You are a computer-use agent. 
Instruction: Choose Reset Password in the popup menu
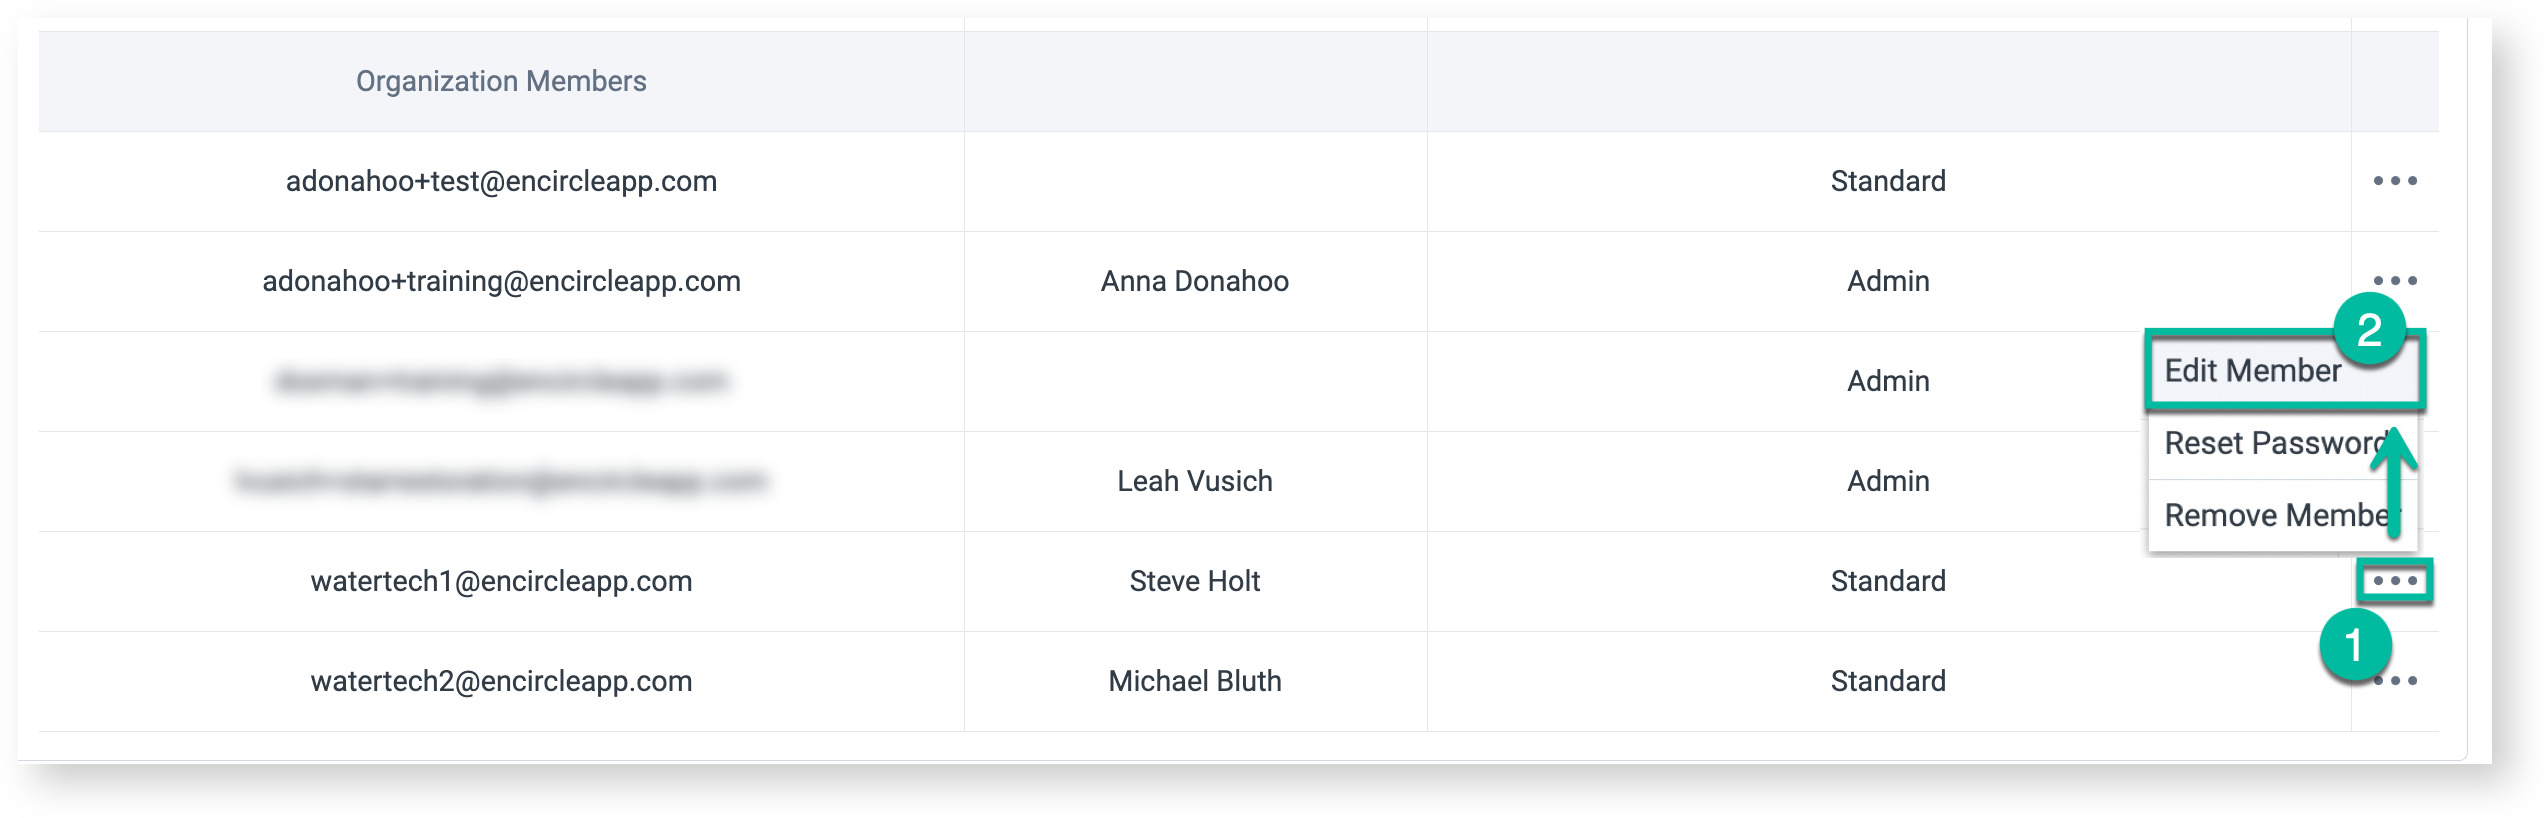[x=2270, y=443]
